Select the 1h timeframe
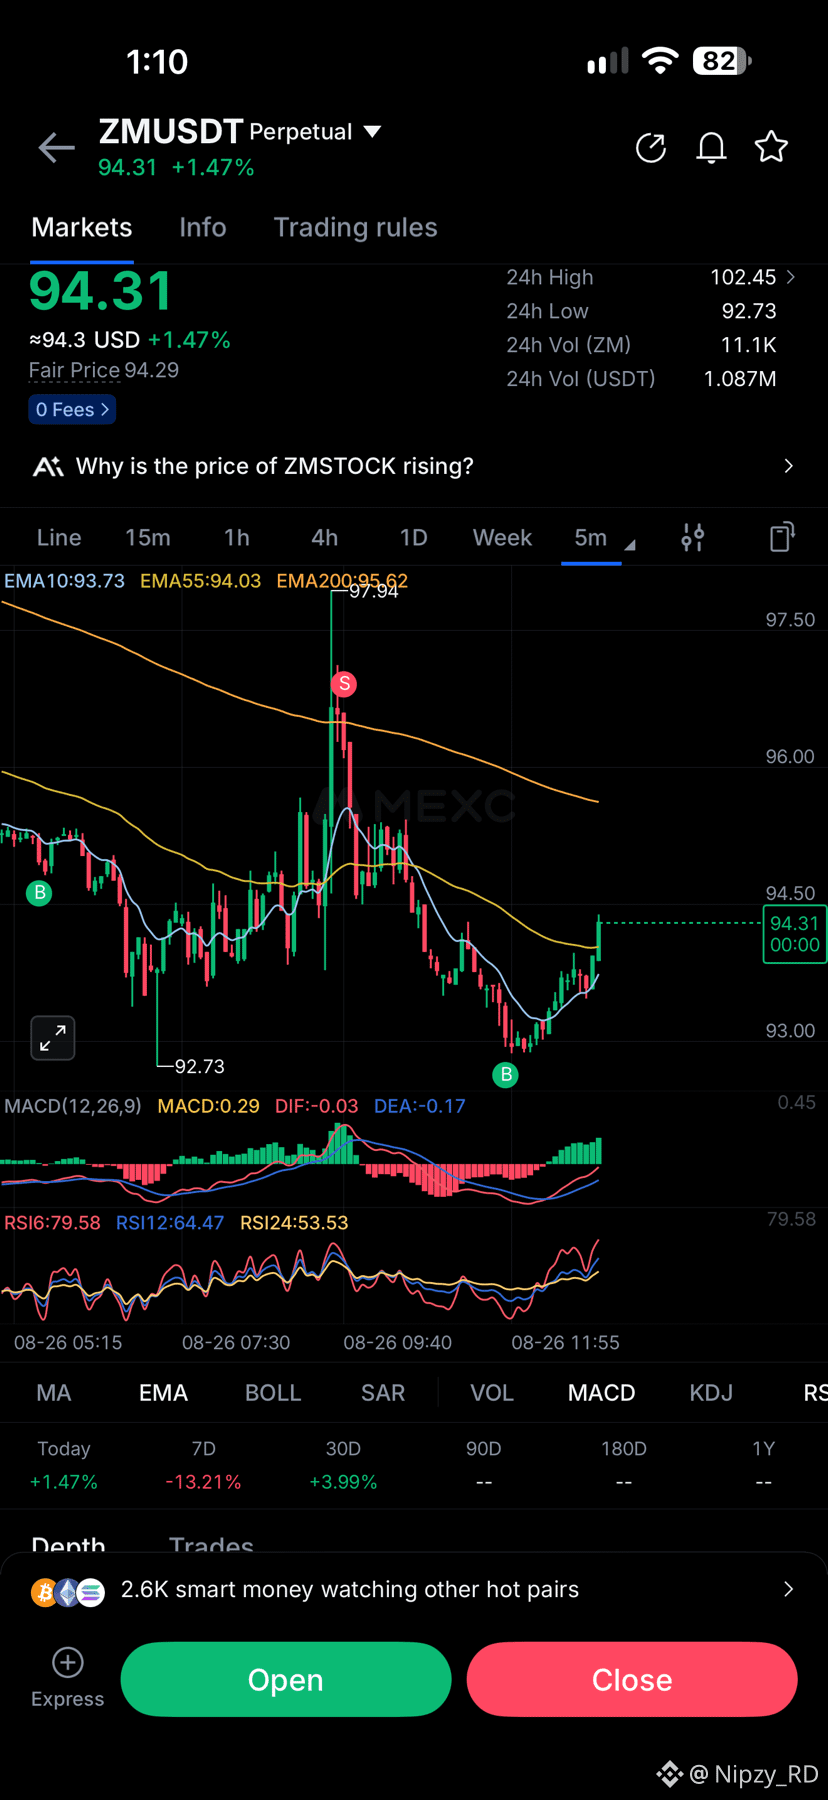This screenshot has height=1800, width=828. tap(237, 538)
